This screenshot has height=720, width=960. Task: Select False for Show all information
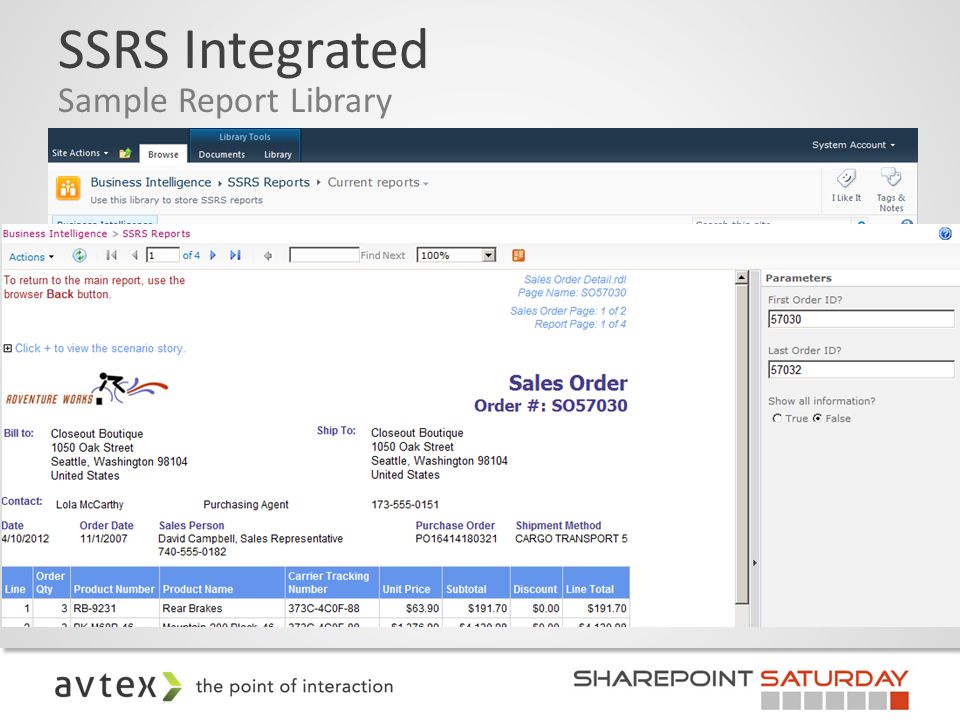[817, 418]
